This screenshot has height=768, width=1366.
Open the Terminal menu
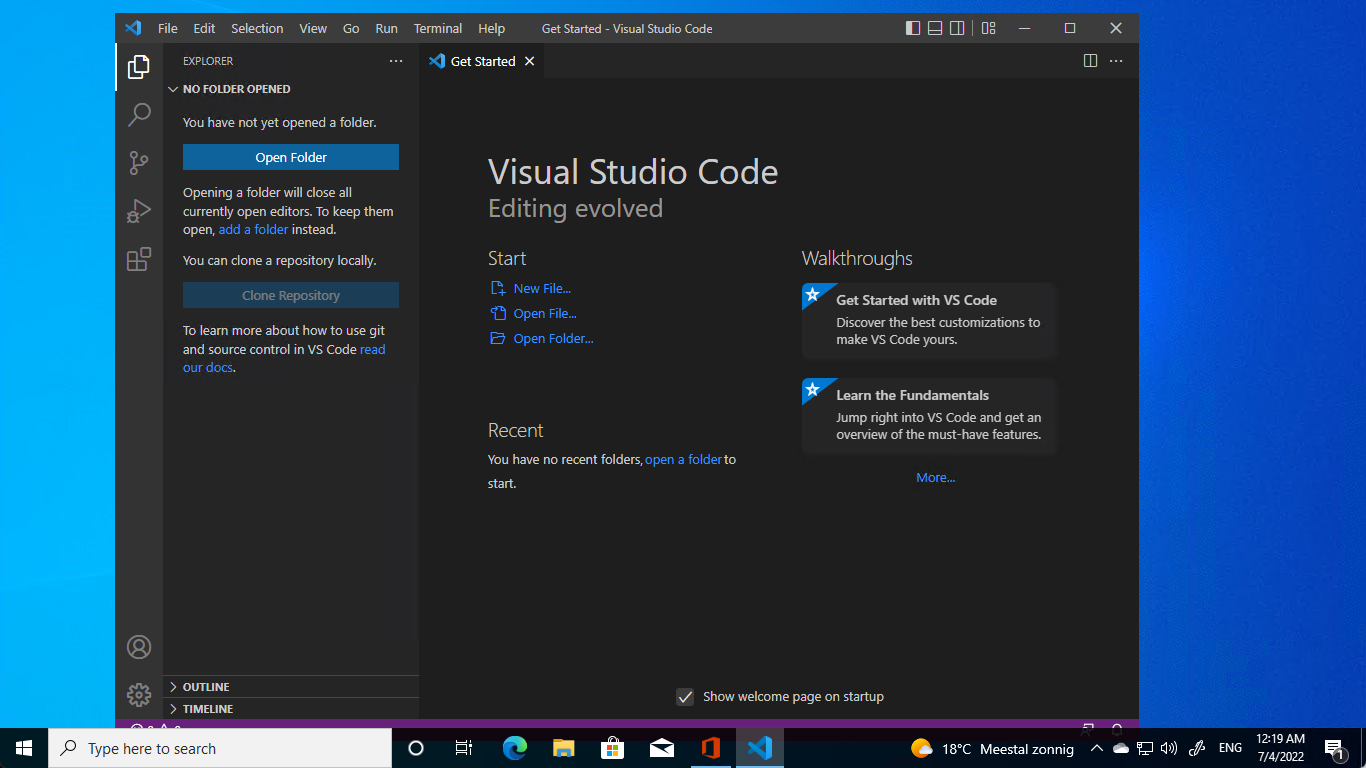[438, 28]
